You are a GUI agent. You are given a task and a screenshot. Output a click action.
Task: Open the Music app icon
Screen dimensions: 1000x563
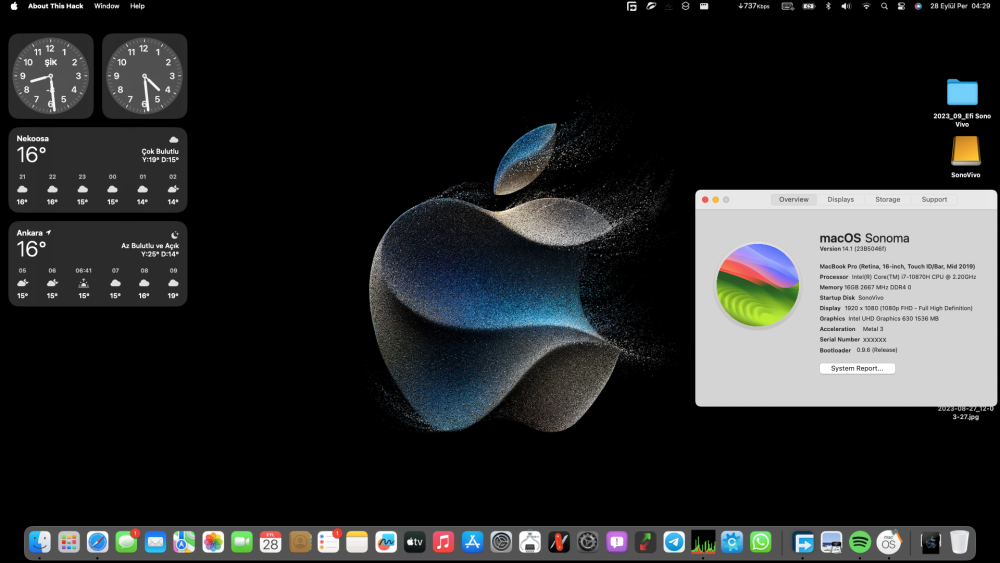click(443, 542)
